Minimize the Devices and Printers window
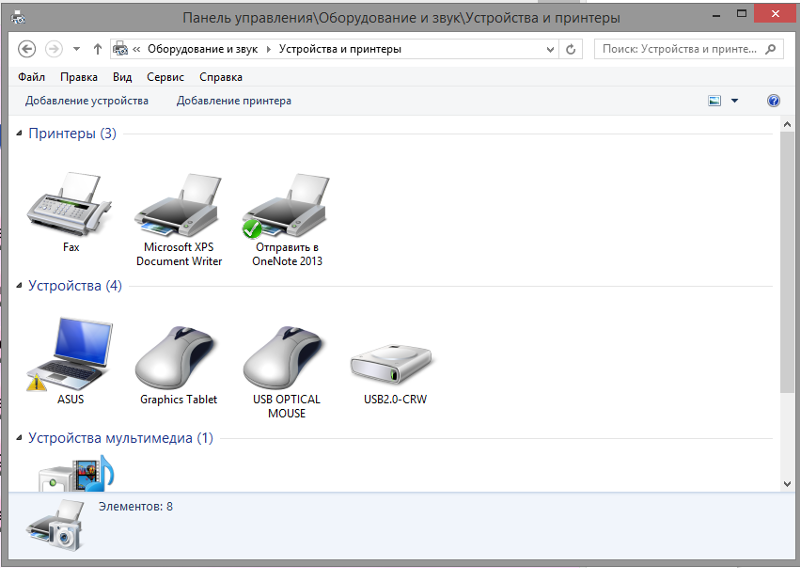 [717, 15]
